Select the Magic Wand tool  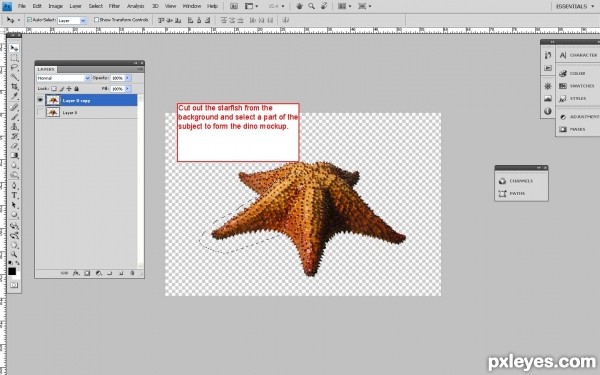coord(14,77)
